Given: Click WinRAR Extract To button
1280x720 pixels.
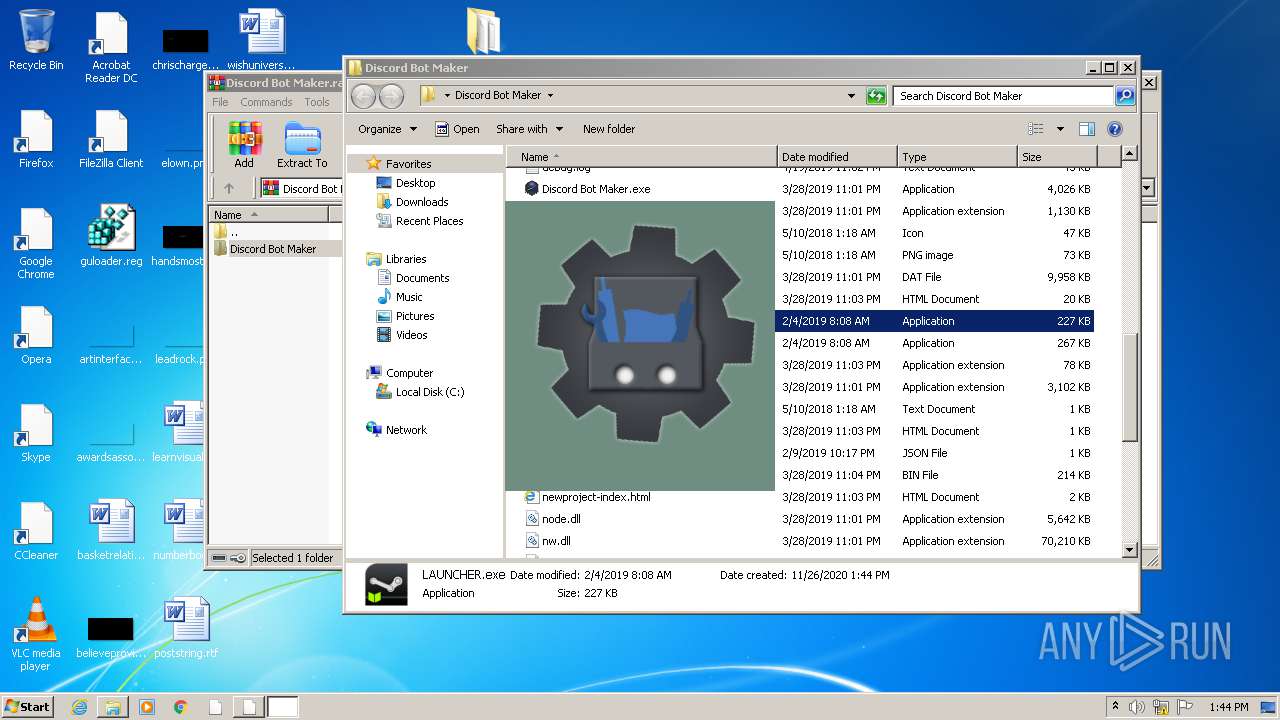Looking at the screenshot, I should [302, 145].
